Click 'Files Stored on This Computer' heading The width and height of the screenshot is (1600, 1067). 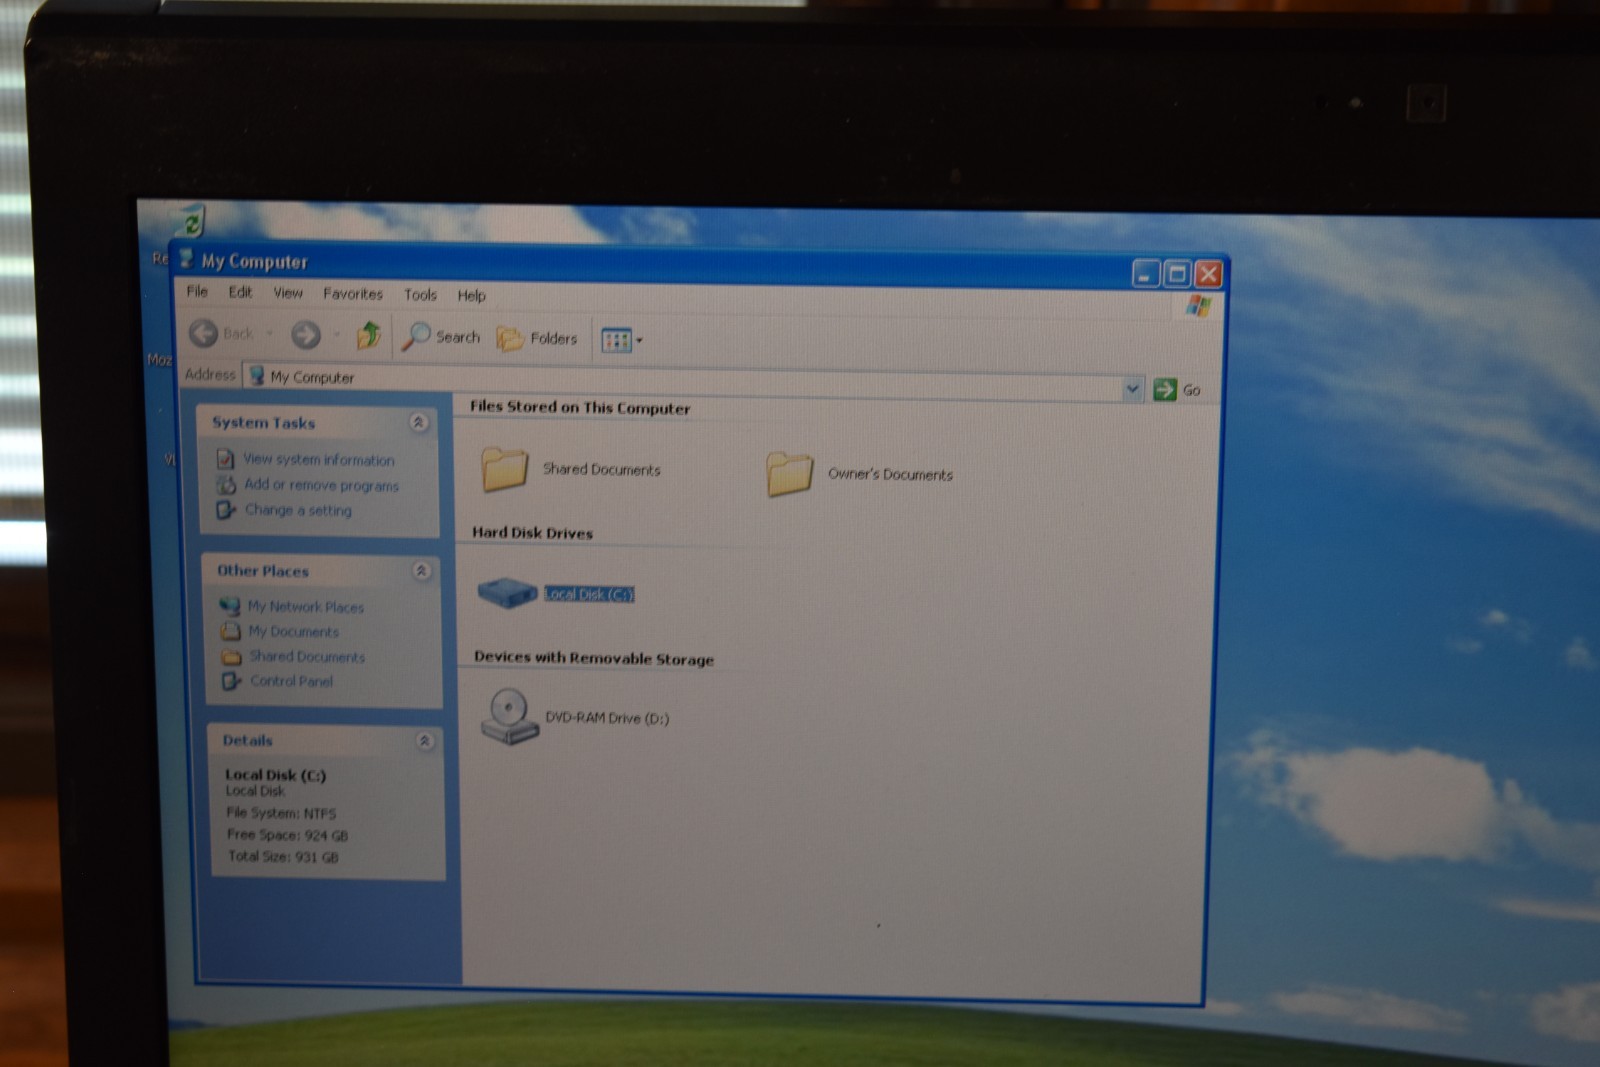click(580, 407)
